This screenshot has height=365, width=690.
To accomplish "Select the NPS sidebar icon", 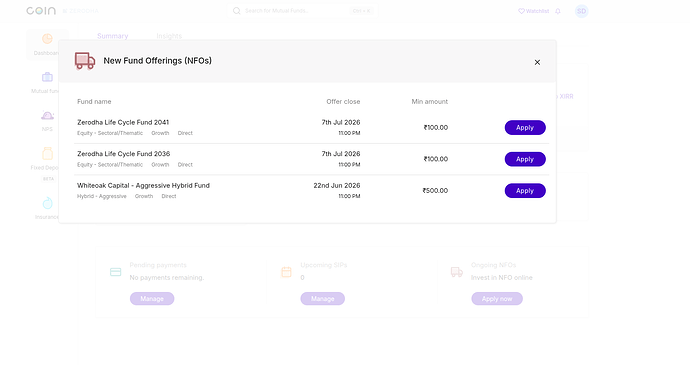I will pyautogui.click(x=47, y=115).
